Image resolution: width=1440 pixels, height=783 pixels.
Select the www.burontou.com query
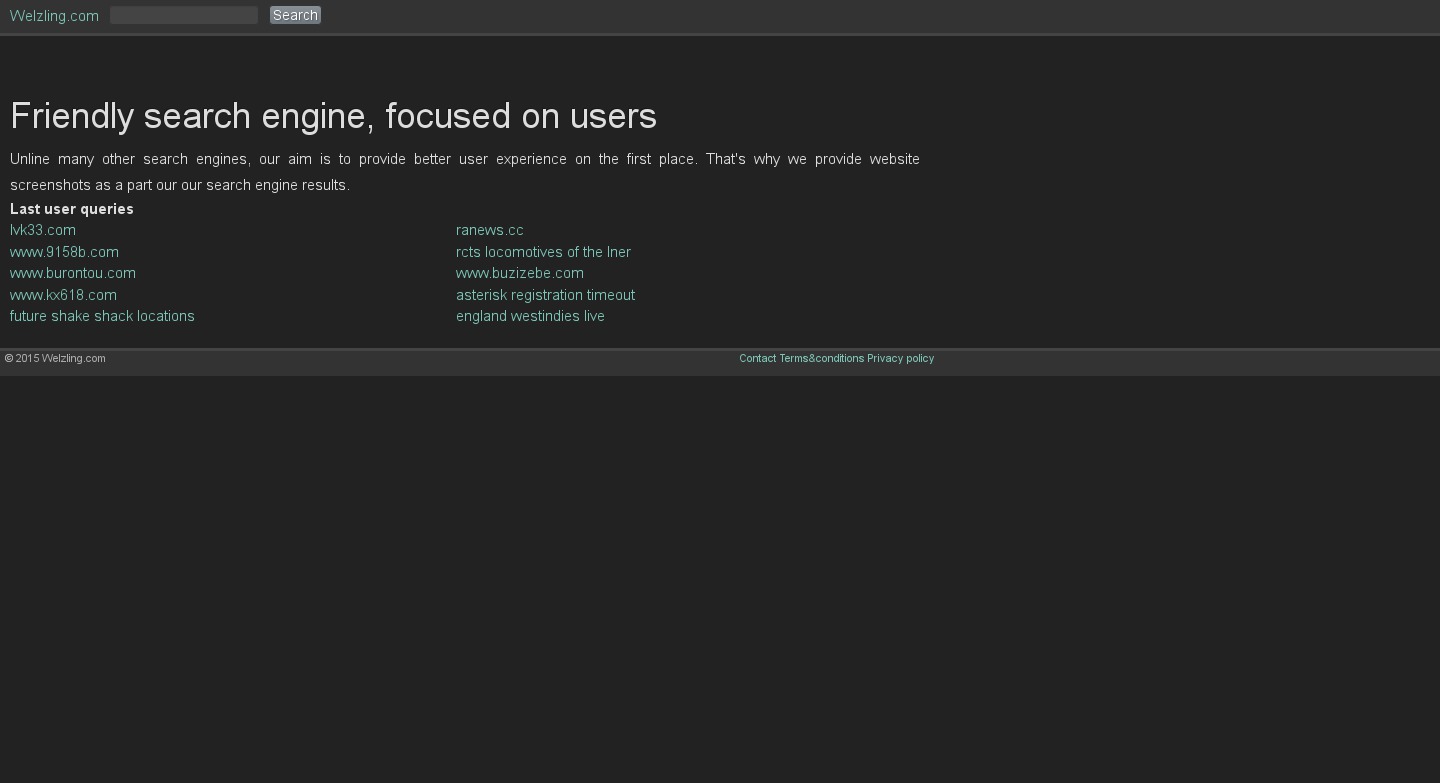pos(73,273)
